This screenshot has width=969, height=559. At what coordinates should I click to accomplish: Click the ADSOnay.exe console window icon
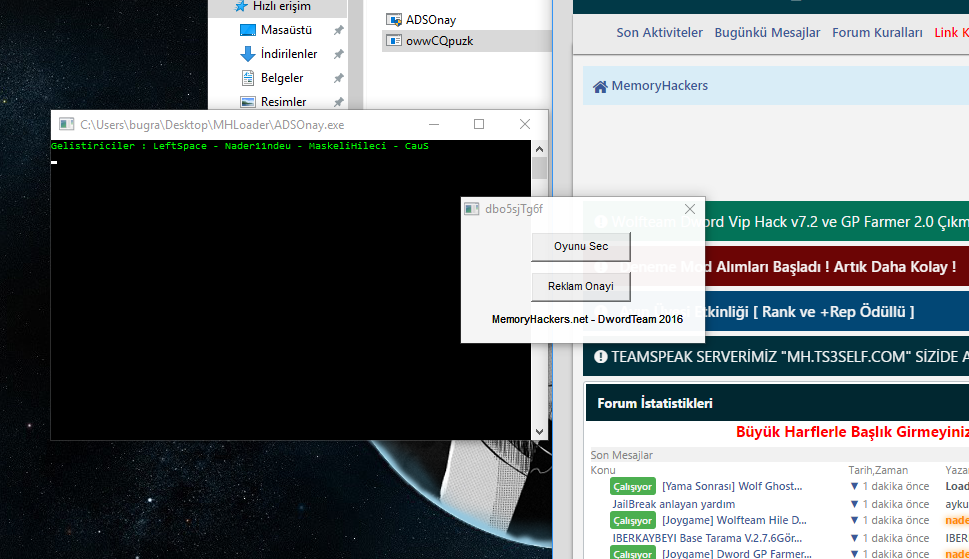coord(66,124)
